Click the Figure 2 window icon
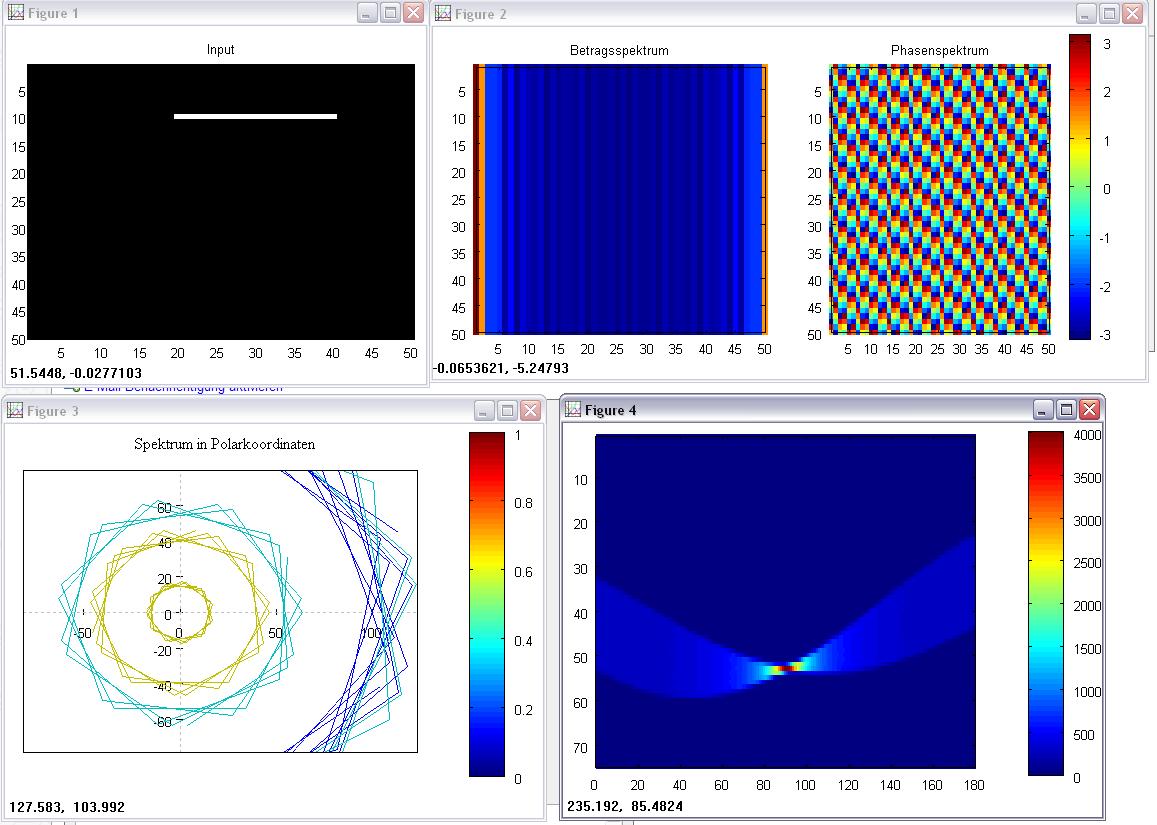1157x825 pixels. [443, 13]
